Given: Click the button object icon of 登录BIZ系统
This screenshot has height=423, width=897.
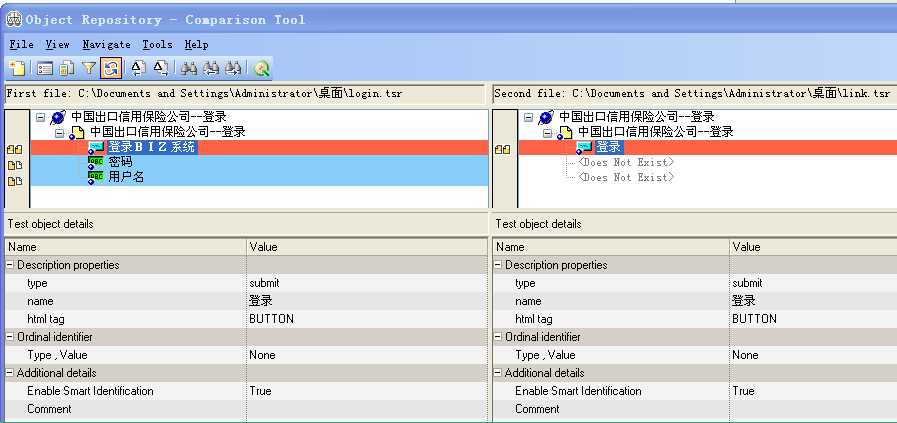Looking at the screenshot, I should point(96,148).
